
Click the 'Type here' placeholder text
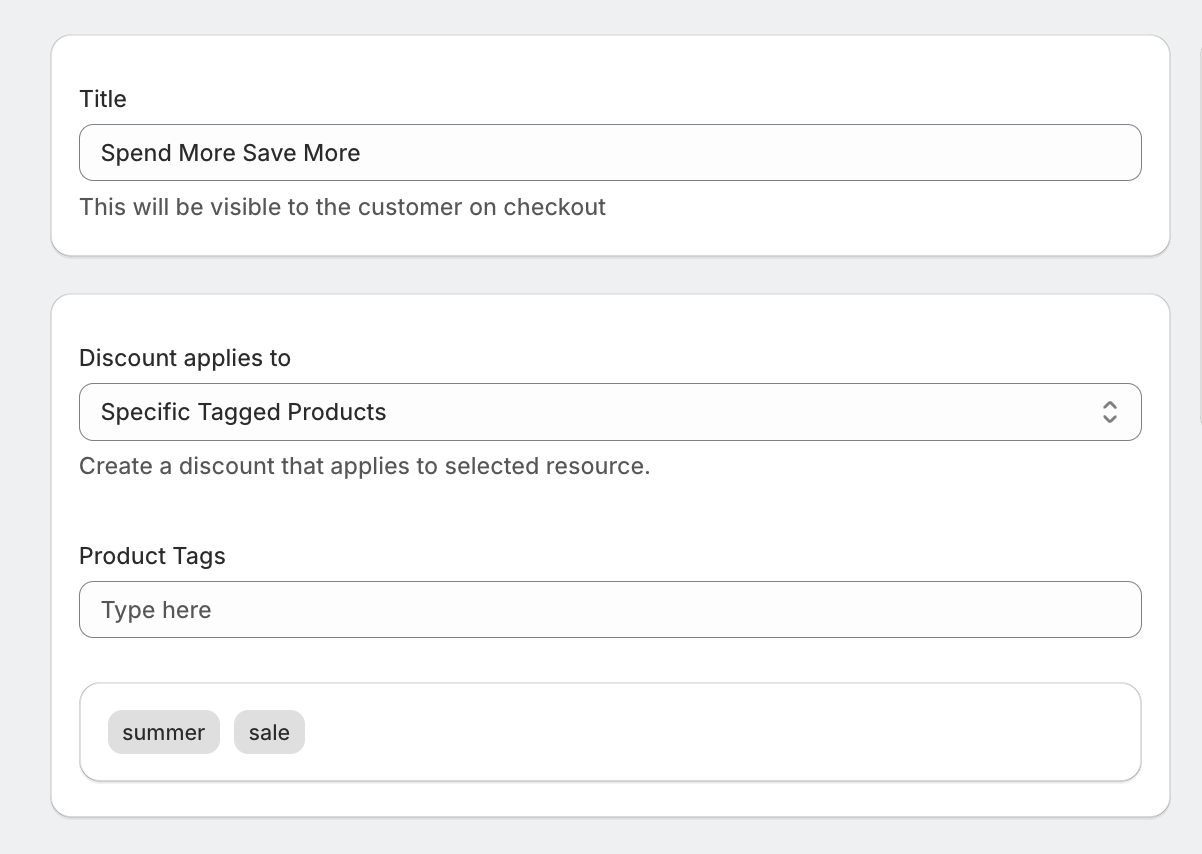pyautogui.click(x=156, y=610)
